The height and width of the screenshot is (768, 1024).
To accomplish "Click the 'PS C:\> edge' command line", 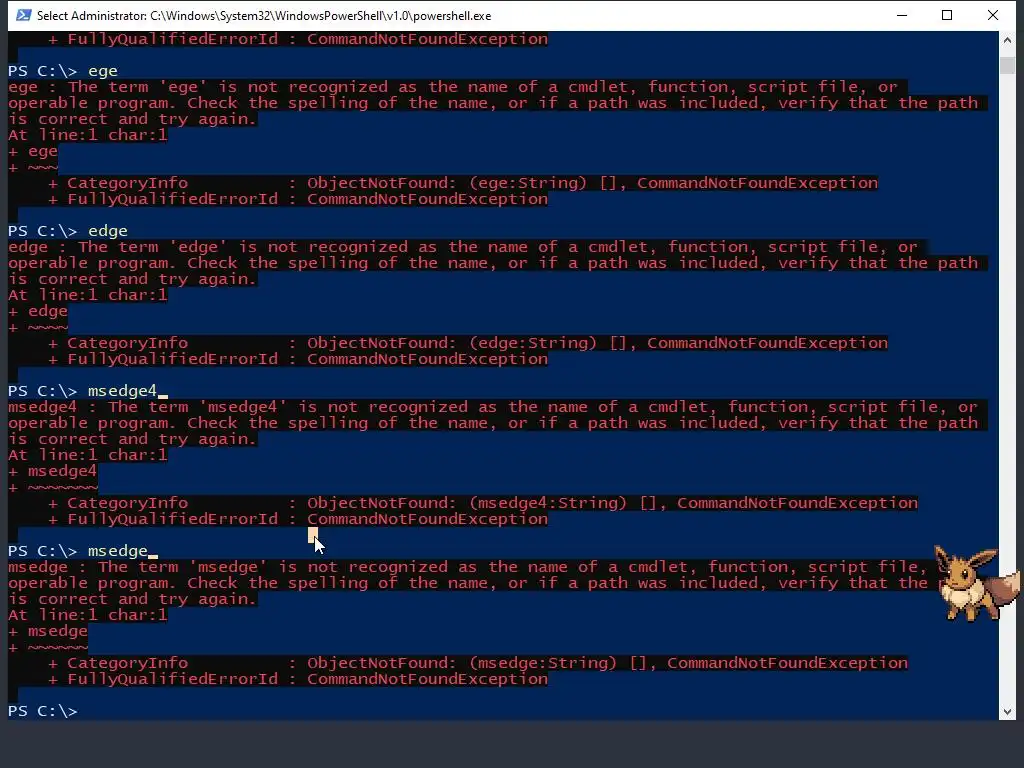I will [68, 231].
